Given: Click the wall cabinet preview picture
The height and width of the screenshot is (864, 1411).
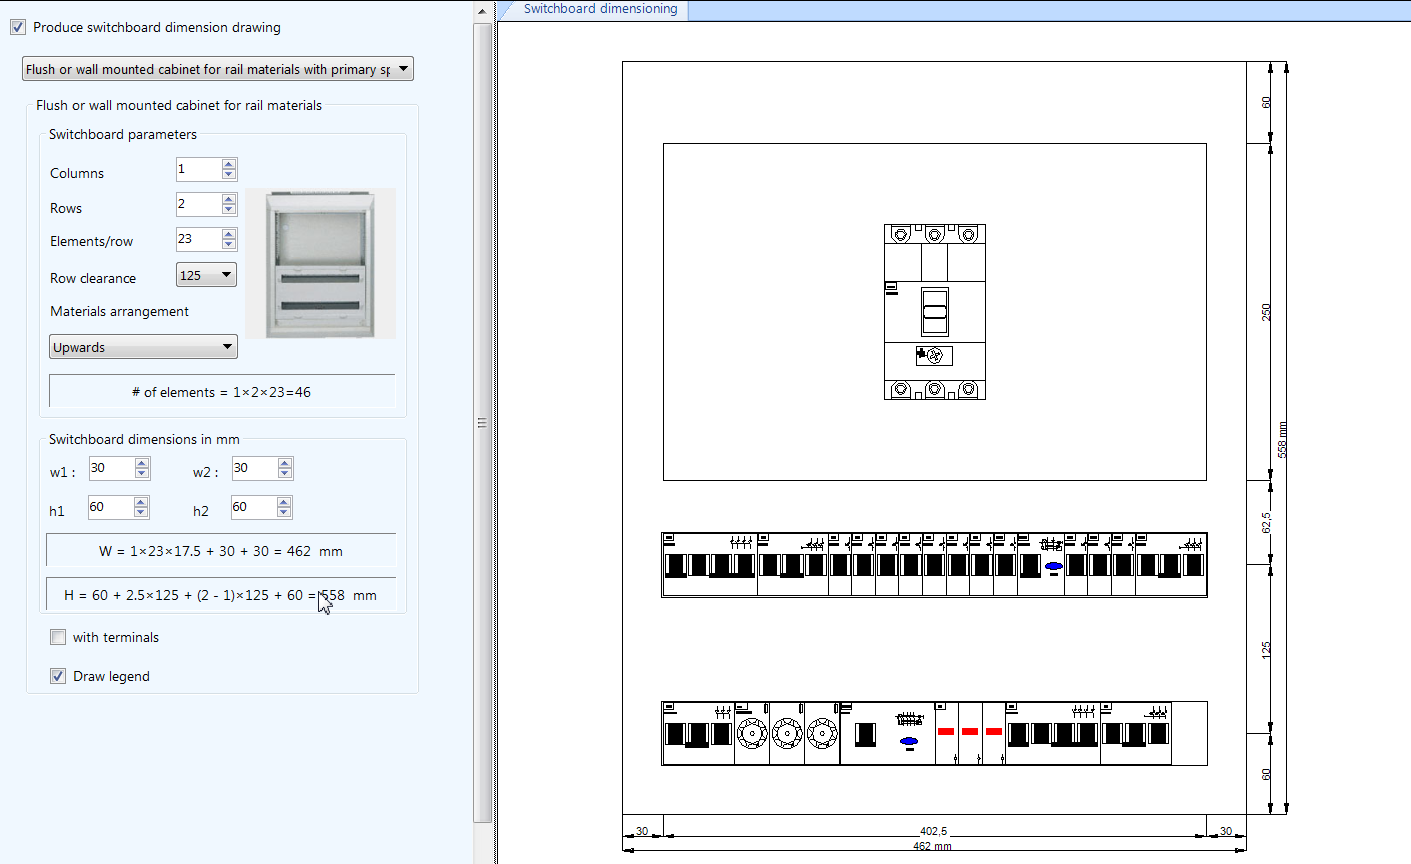Looking at the screenshot, I should coord(320,263).
